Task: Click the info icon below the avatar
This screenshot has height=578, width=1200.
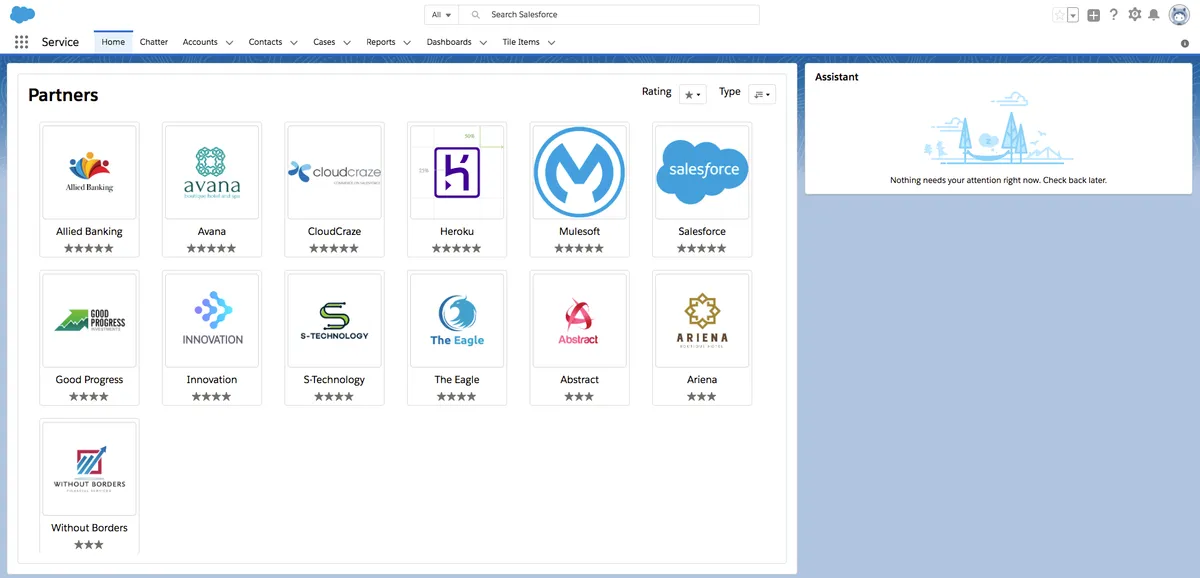Action: pyautogui.click(x=1185, y=44)
